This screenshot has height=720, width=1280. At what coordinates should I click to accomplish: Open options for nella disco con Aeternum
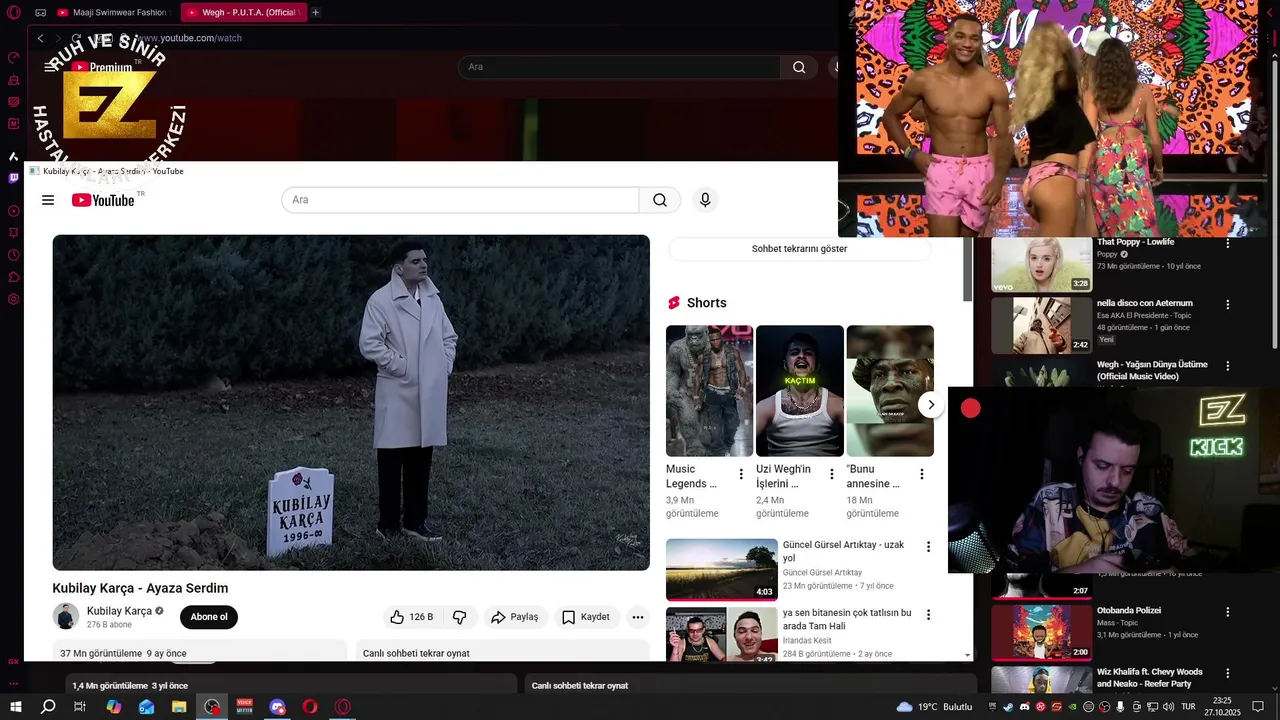pyautogui.click(x=1228, y=305)
